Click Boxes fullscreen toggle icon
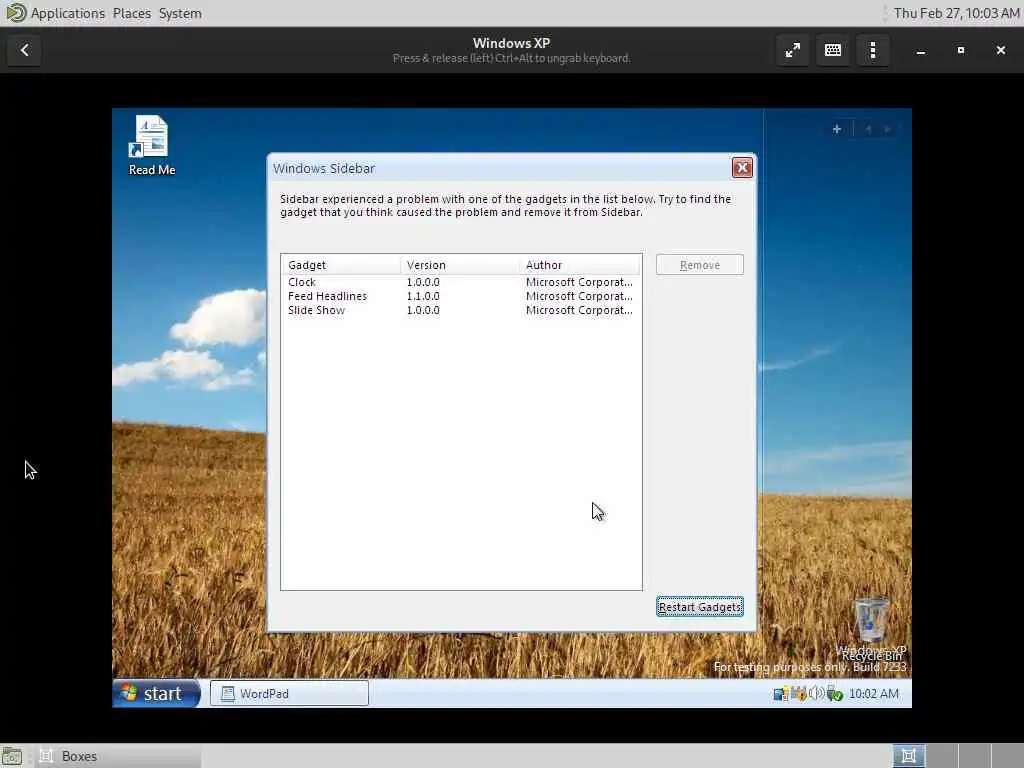This screenshot has width=1024, height=768. click(793, 50)
